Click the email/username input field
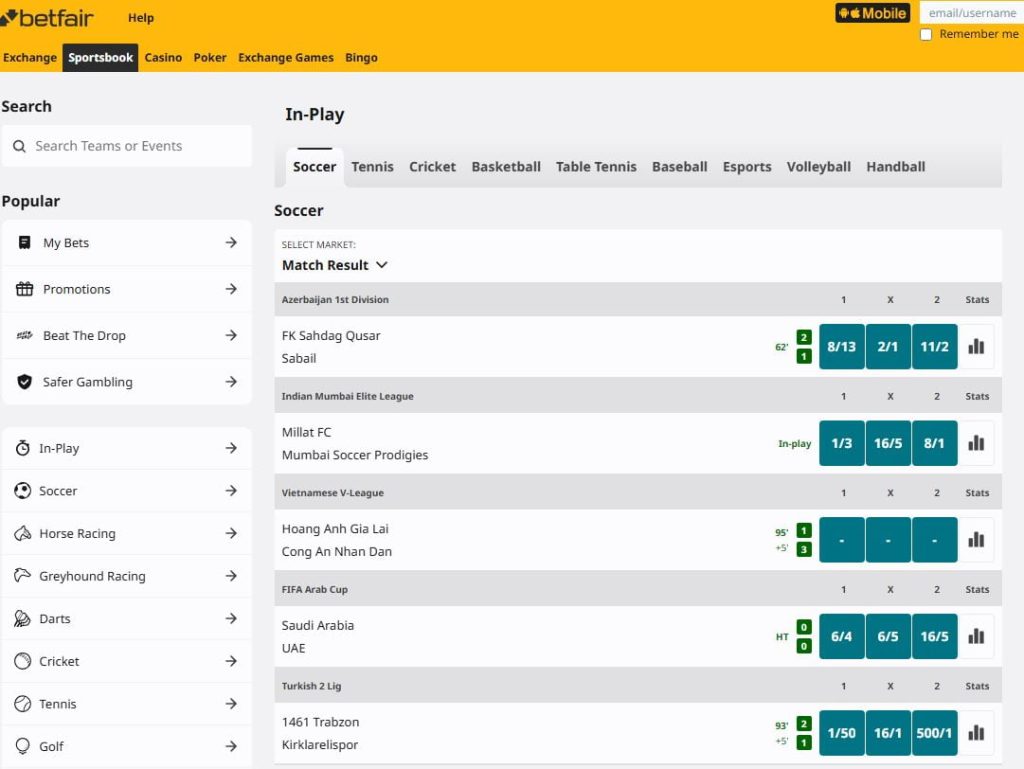The width and height of the screenshot is (1024, 769). tap(972, 12)
